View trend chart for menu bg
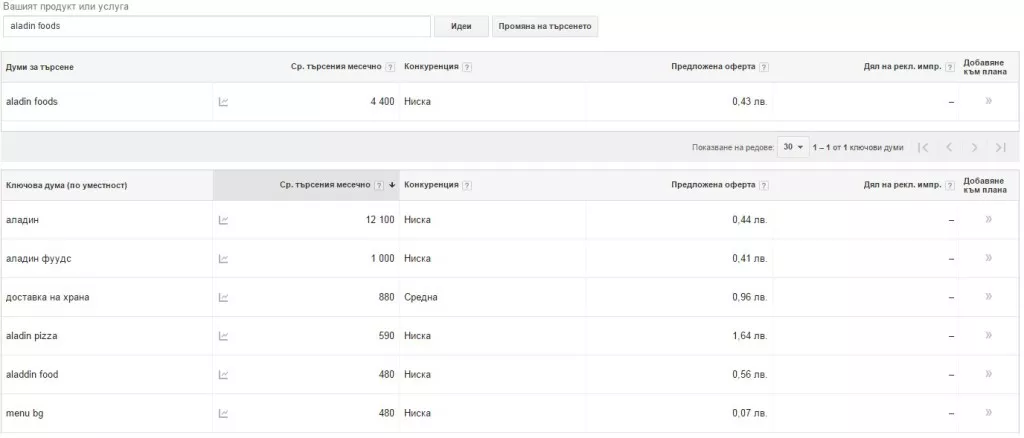The height and width of the screenshot is (438, 1024). point(223,413)
